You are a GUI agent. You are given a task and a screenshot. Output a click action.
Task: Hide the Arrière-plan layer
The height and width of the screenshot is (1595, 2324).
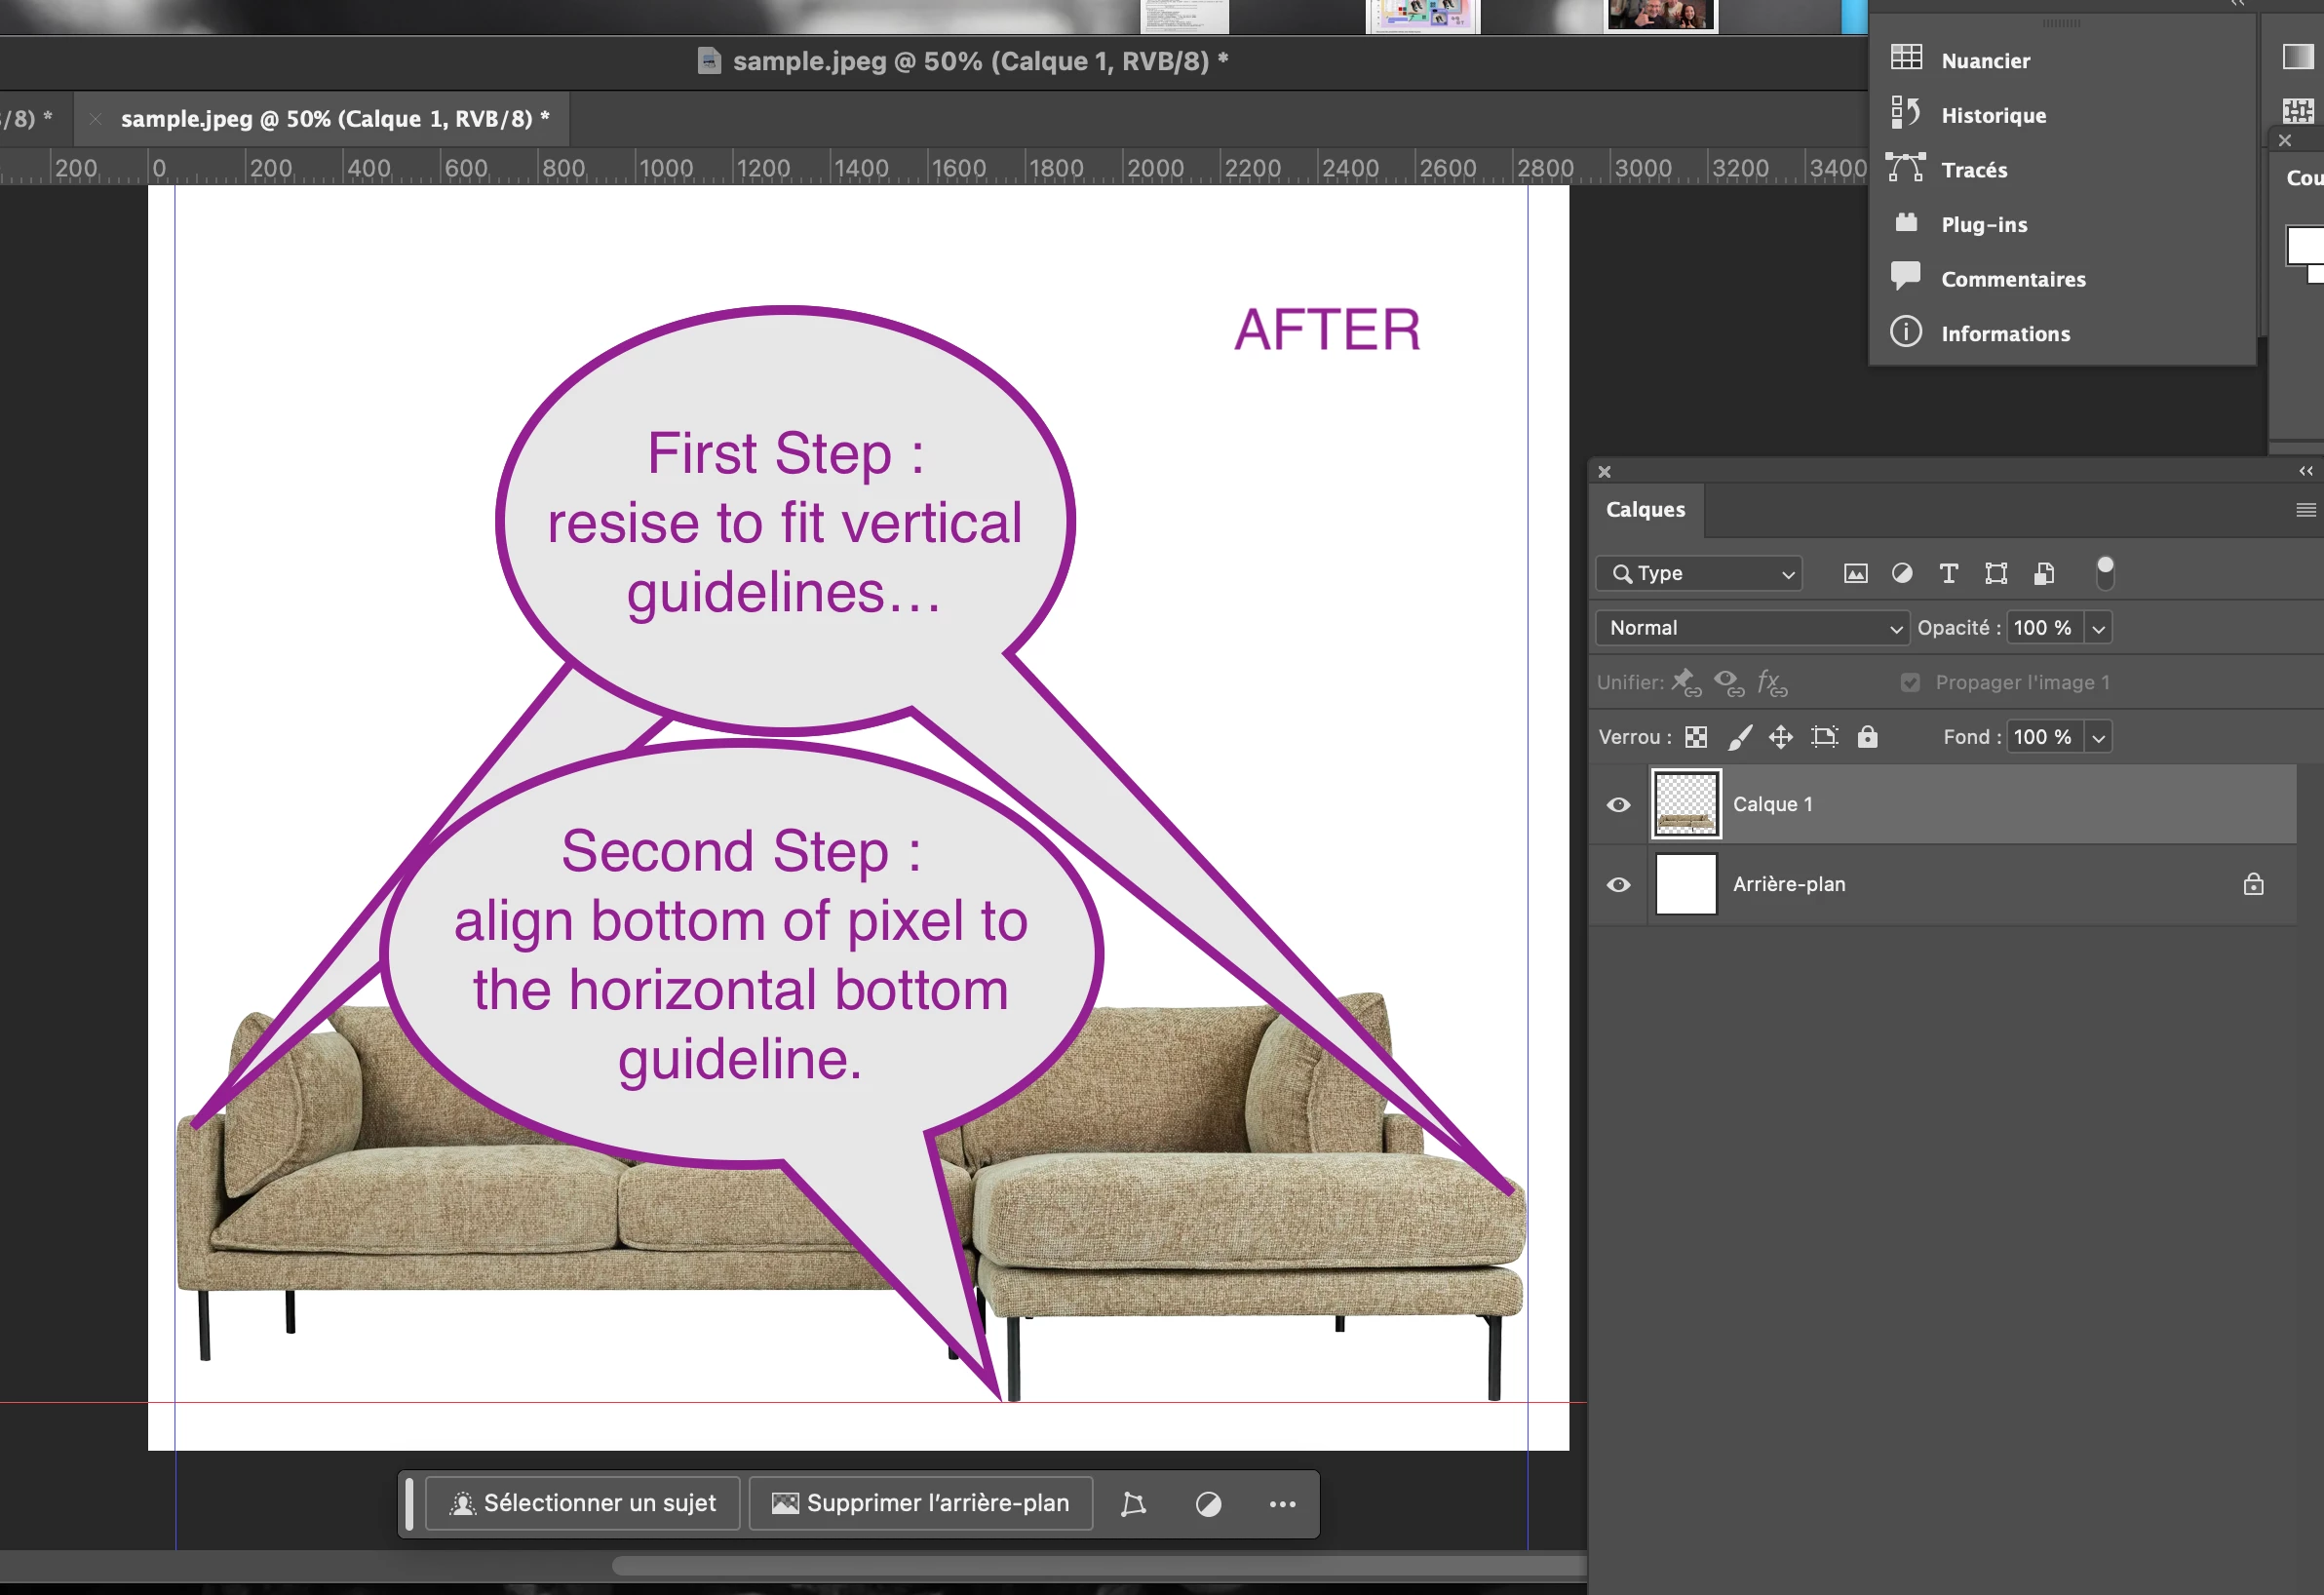(1618, 885)
